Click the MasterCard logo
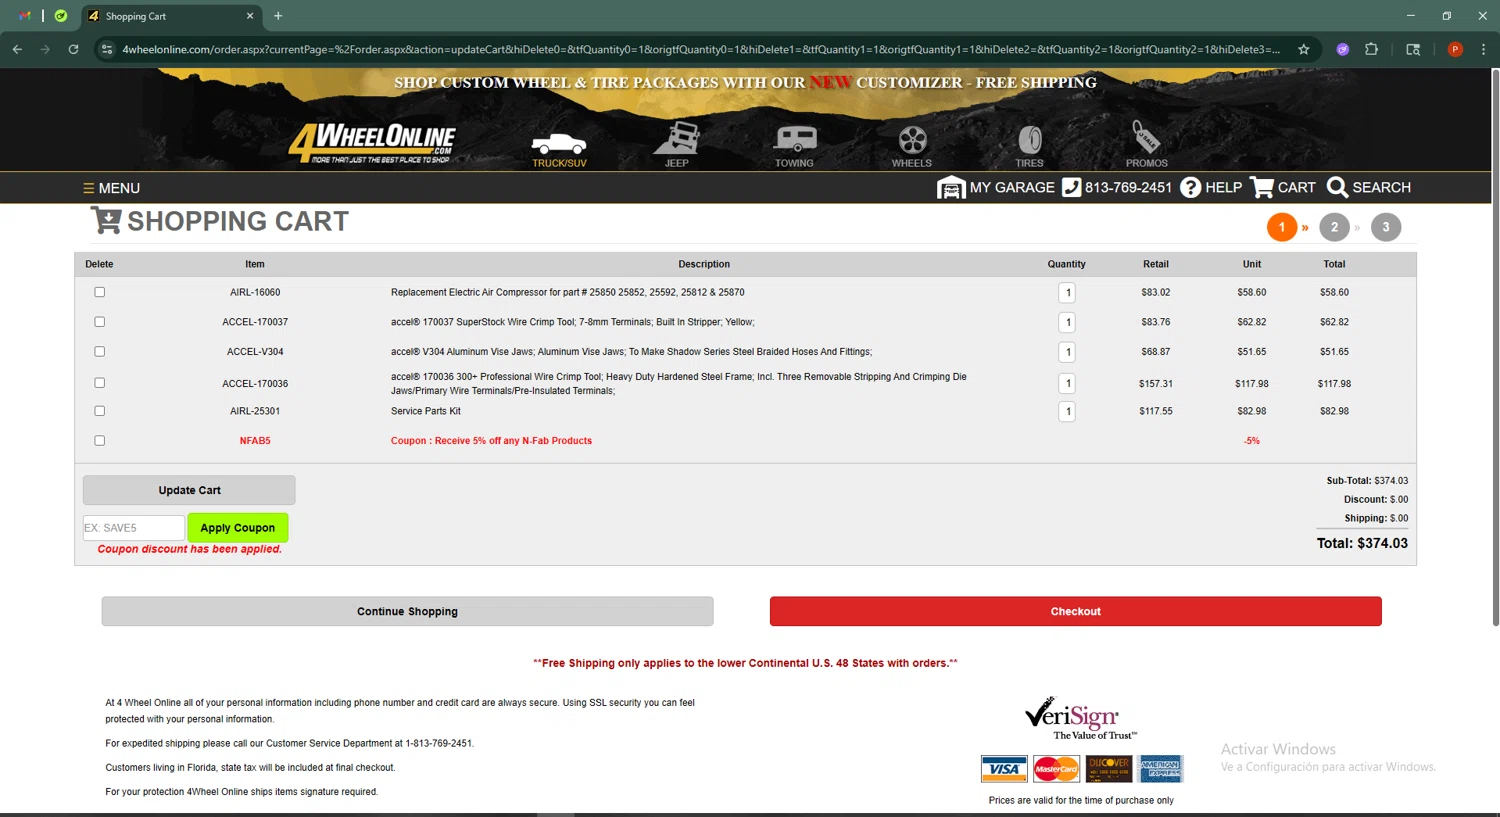 pyautogui.click(x=1056, y=769)
